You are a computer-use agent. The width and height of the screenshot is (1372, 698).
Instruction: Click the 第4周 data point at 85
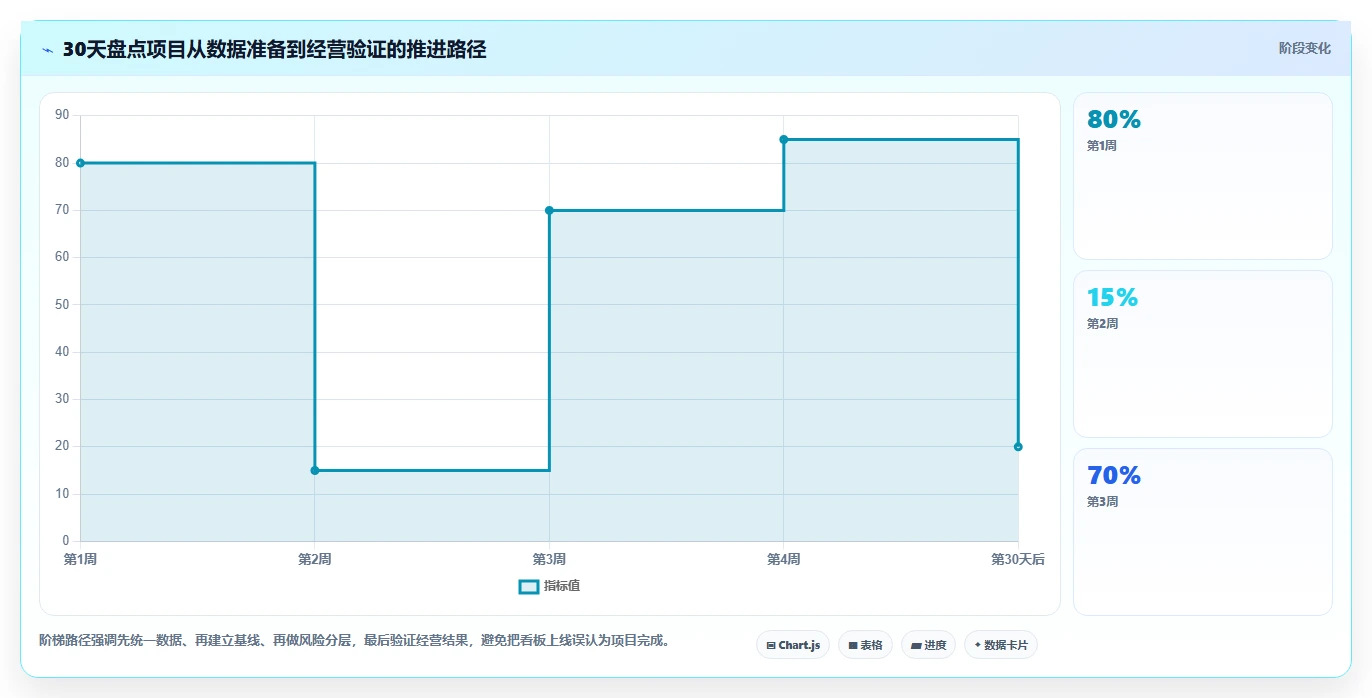(784, 139)
